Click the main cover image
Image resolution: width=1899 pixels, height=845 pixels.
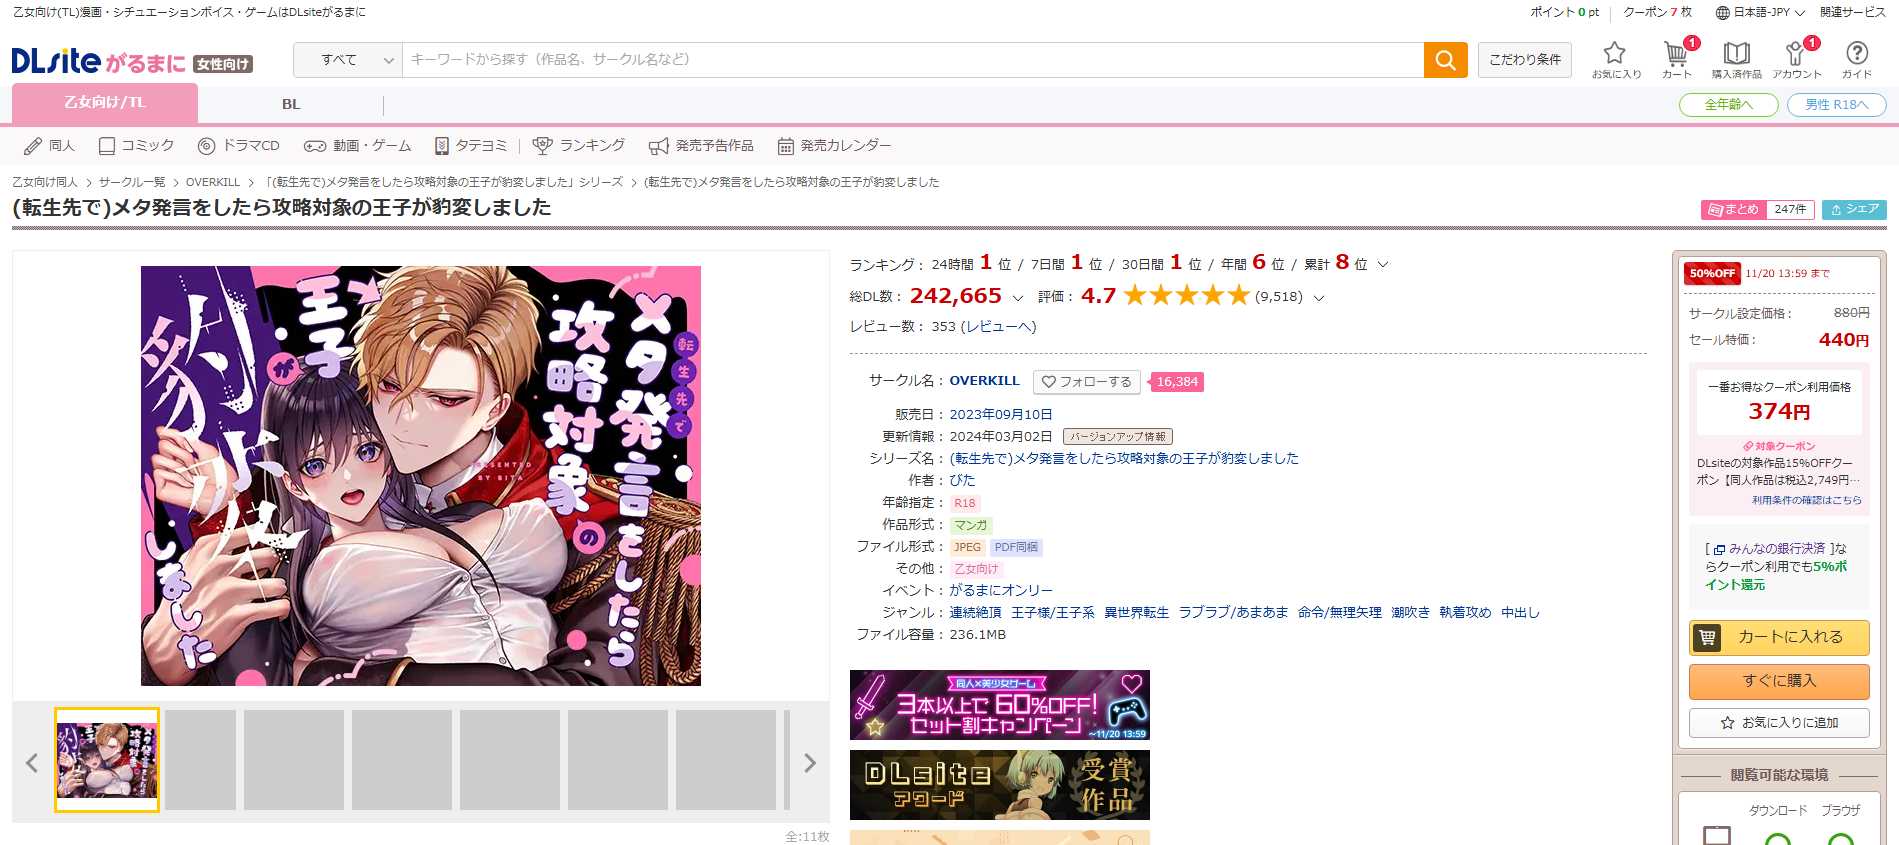421,476
